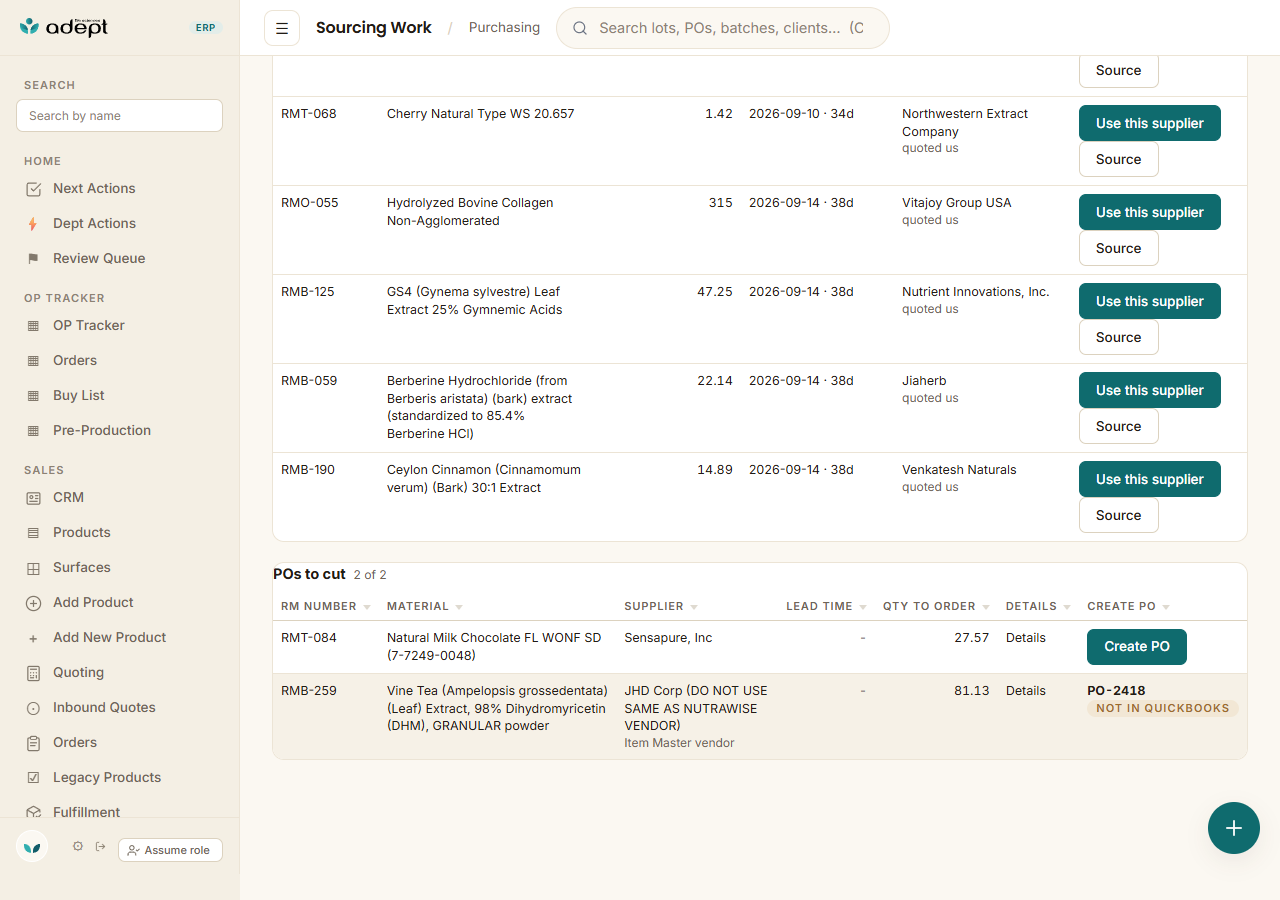Click the logout arrow icon at sidebar bottom
Viewport: 1280px width, 900px height.
100,846
